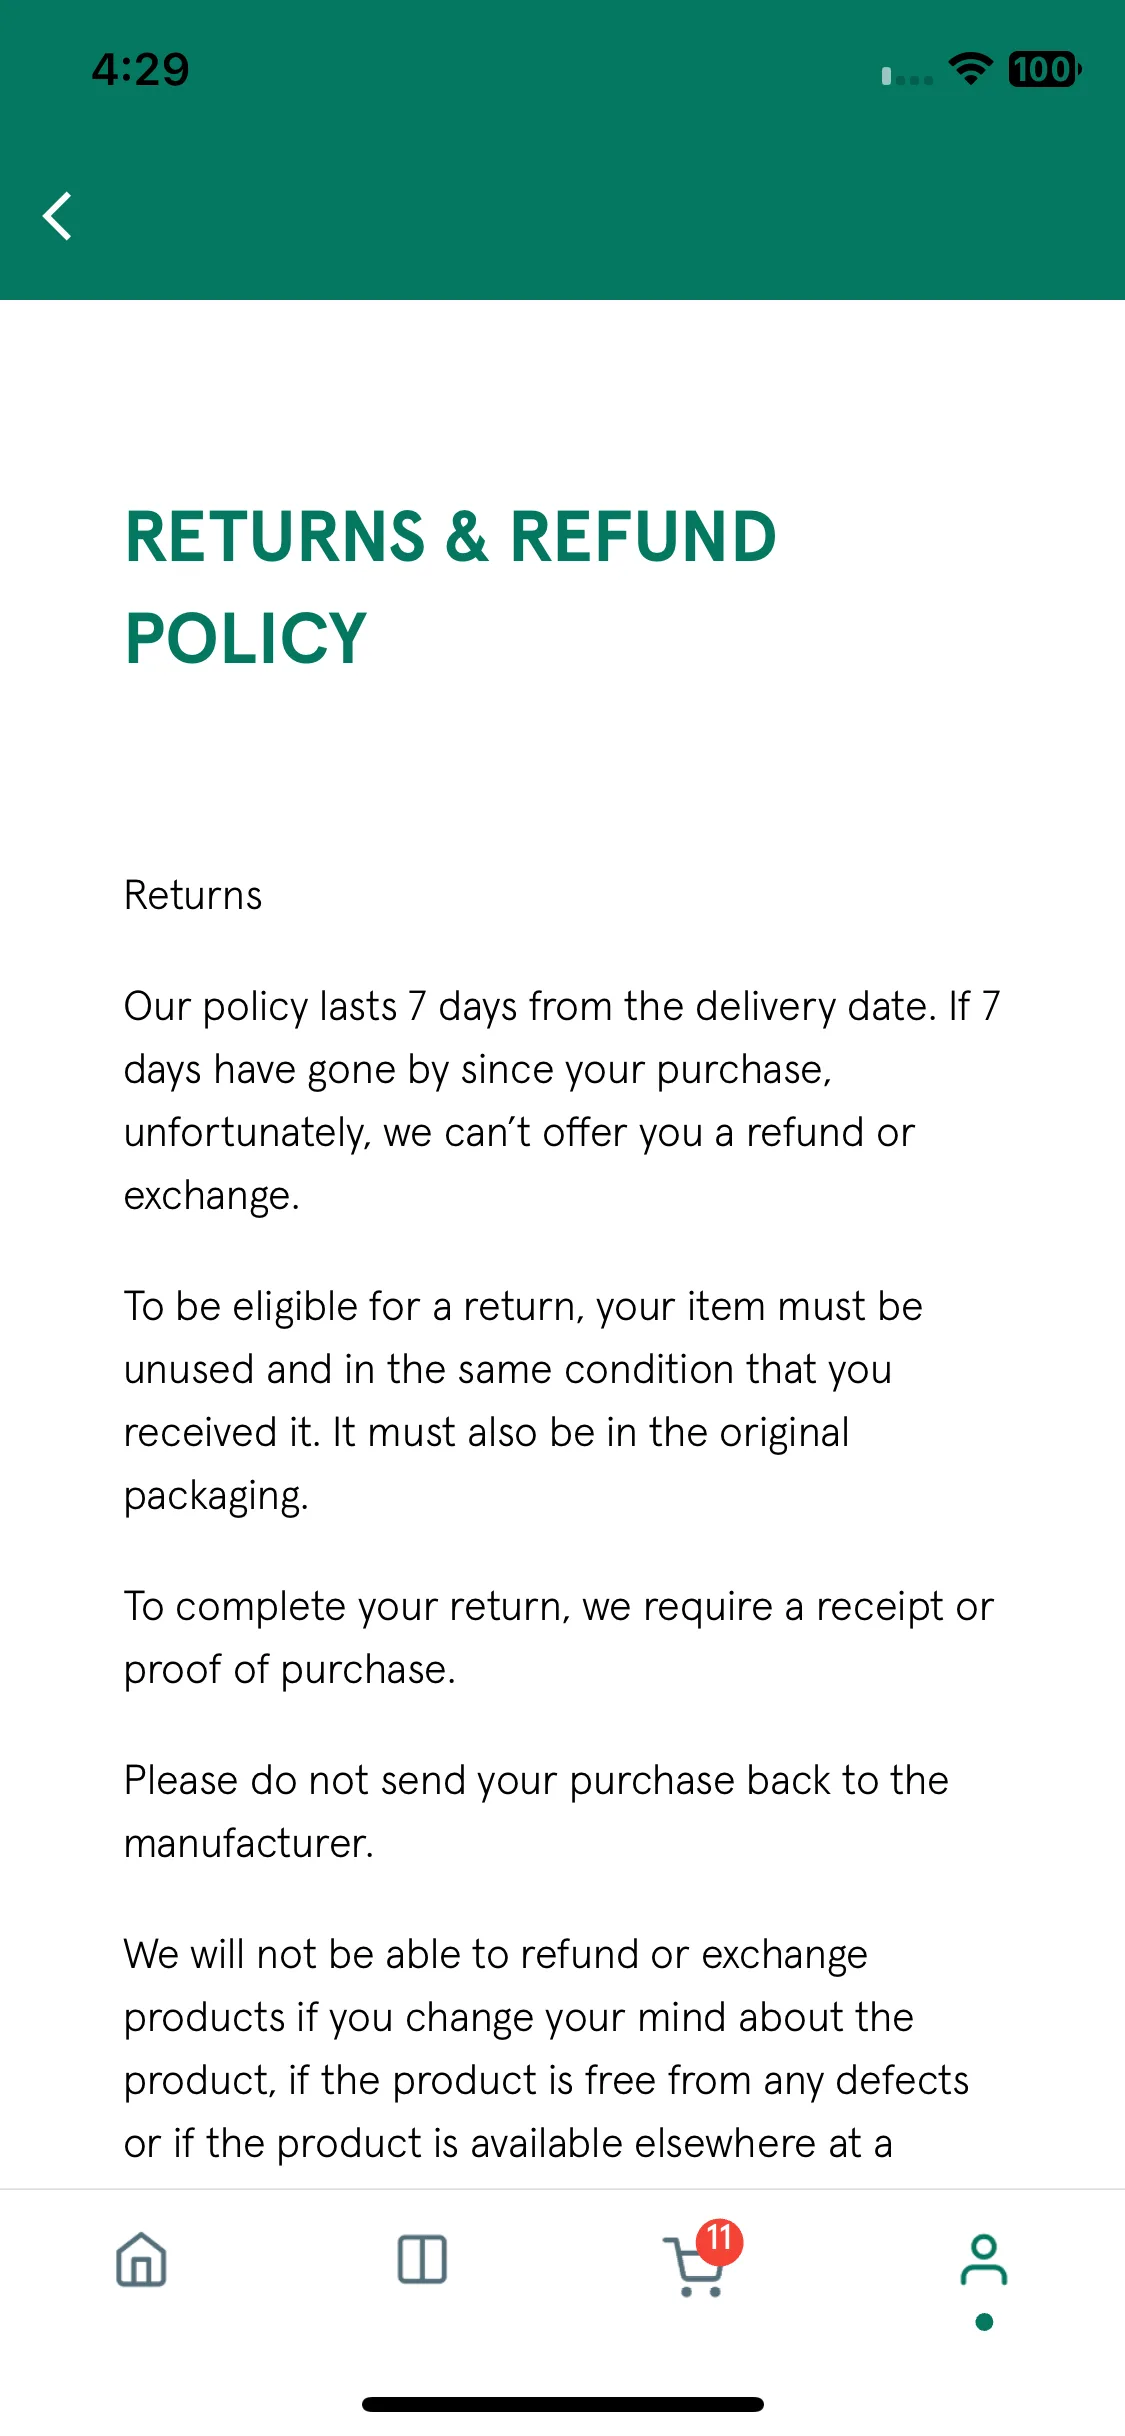Tap the Returns & Refund Policy heading
1125x2436 pixels.
point(450,587)
